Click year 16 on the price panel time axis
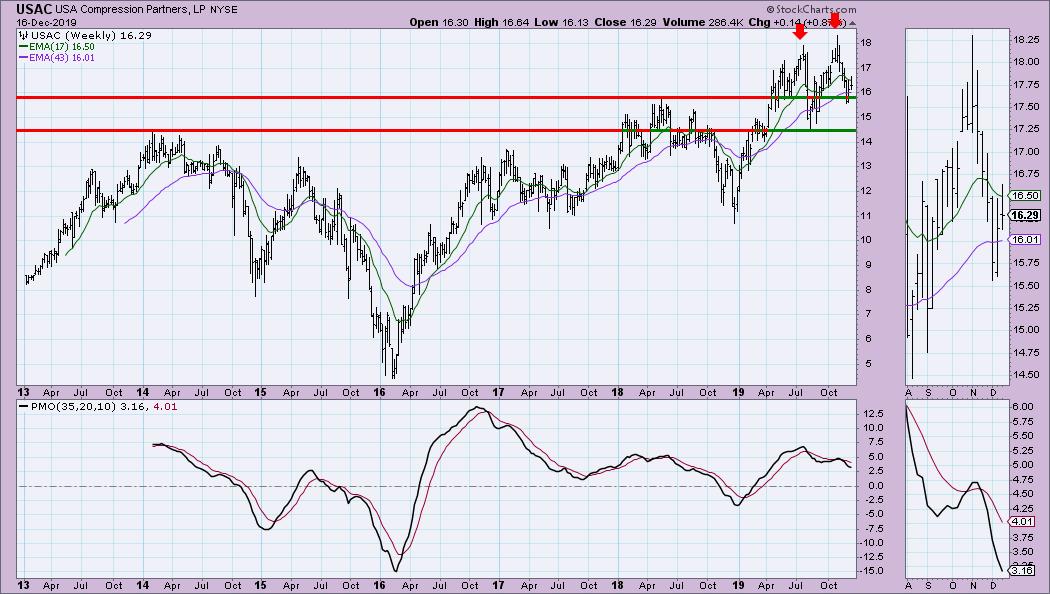The image size is (1050, 594). pyautogui.click(x=380, y=392)
